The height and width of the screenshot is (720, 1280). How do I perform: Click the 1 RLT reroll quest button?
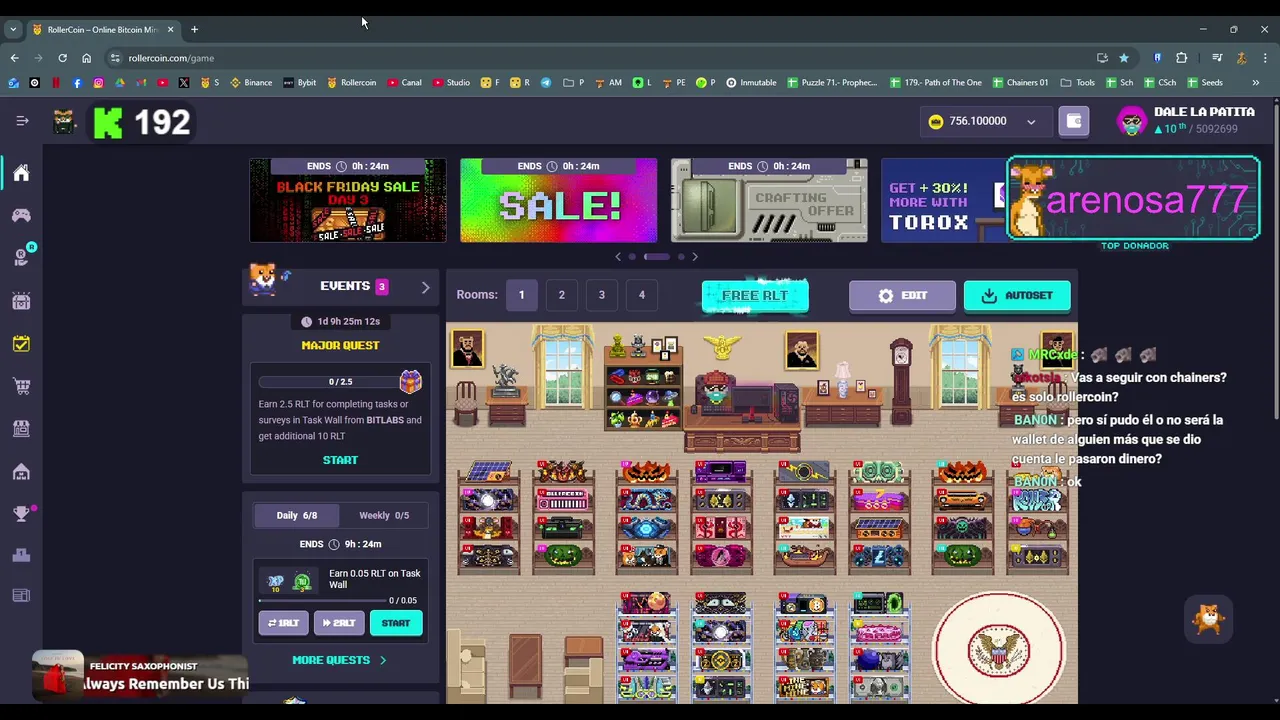[x=283, y=623]
